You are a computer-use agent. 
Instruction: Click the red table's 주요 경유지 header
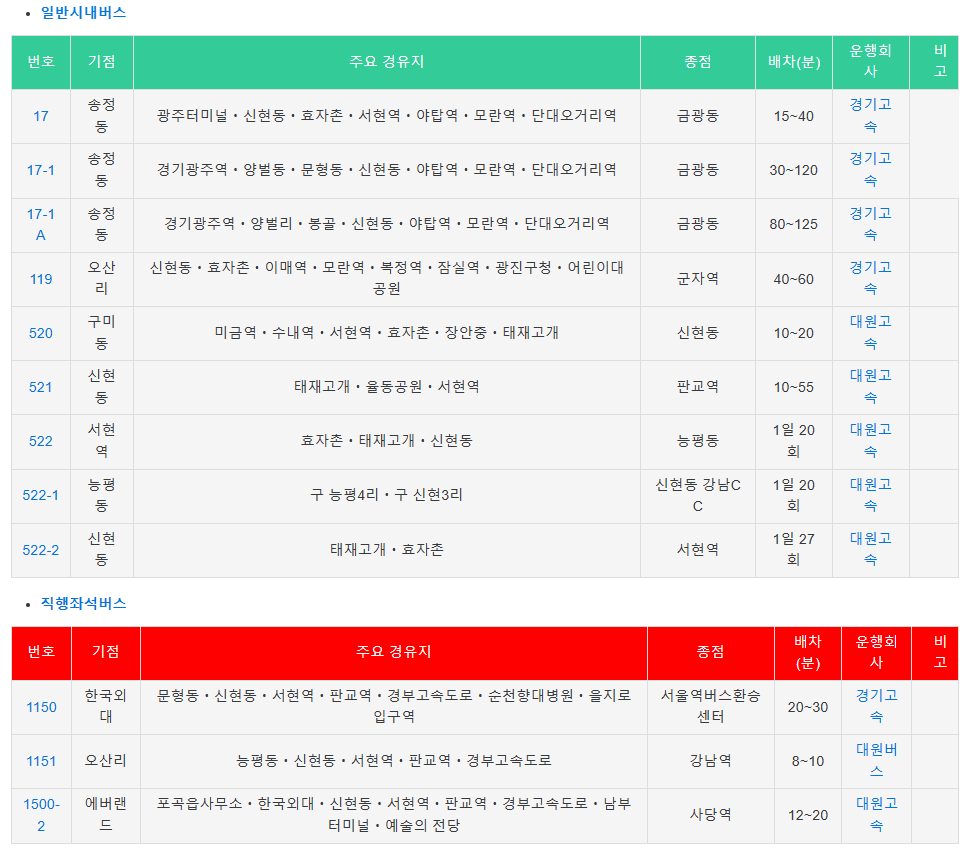click(x=394, y=652)
